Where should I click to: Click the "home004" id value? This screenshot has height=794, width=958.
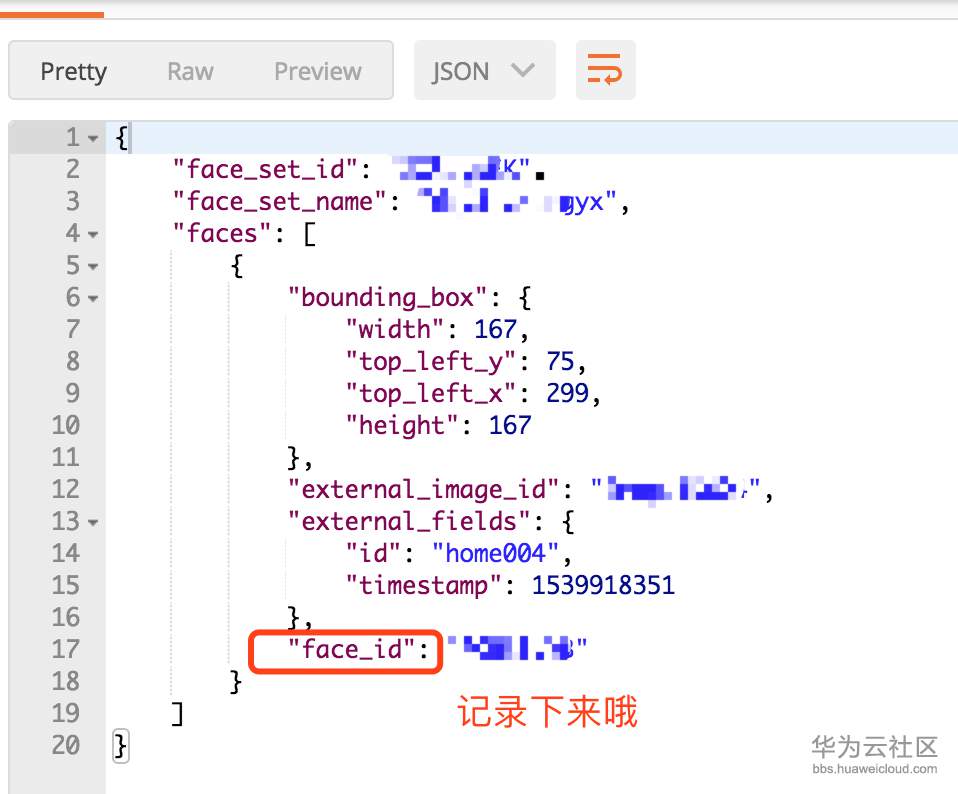pos(495,553)
